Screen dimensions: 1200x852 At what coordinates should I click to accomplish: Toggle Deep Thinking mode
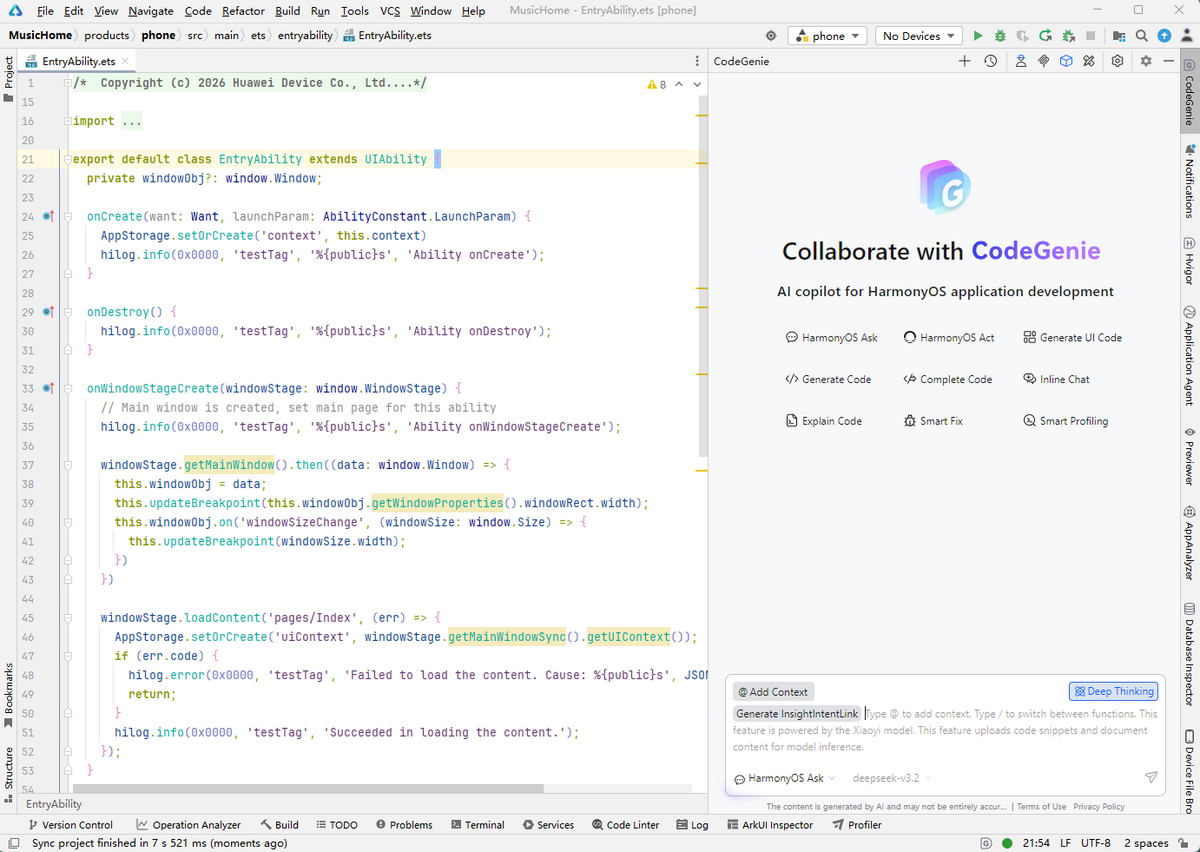[1114, 691]
